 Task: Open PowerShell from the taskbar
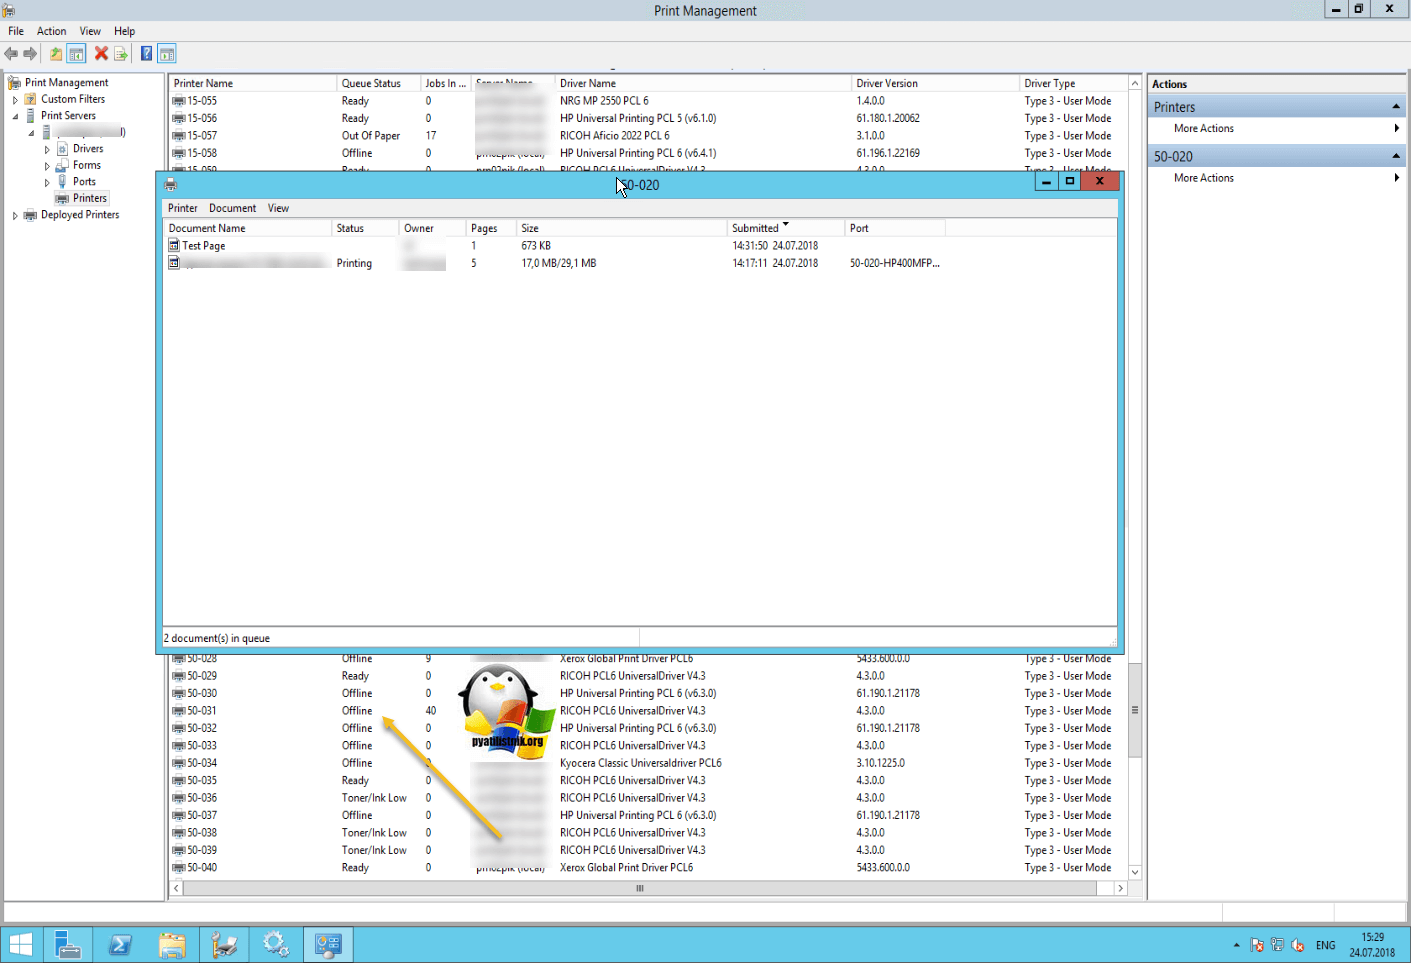click(120, 944)
